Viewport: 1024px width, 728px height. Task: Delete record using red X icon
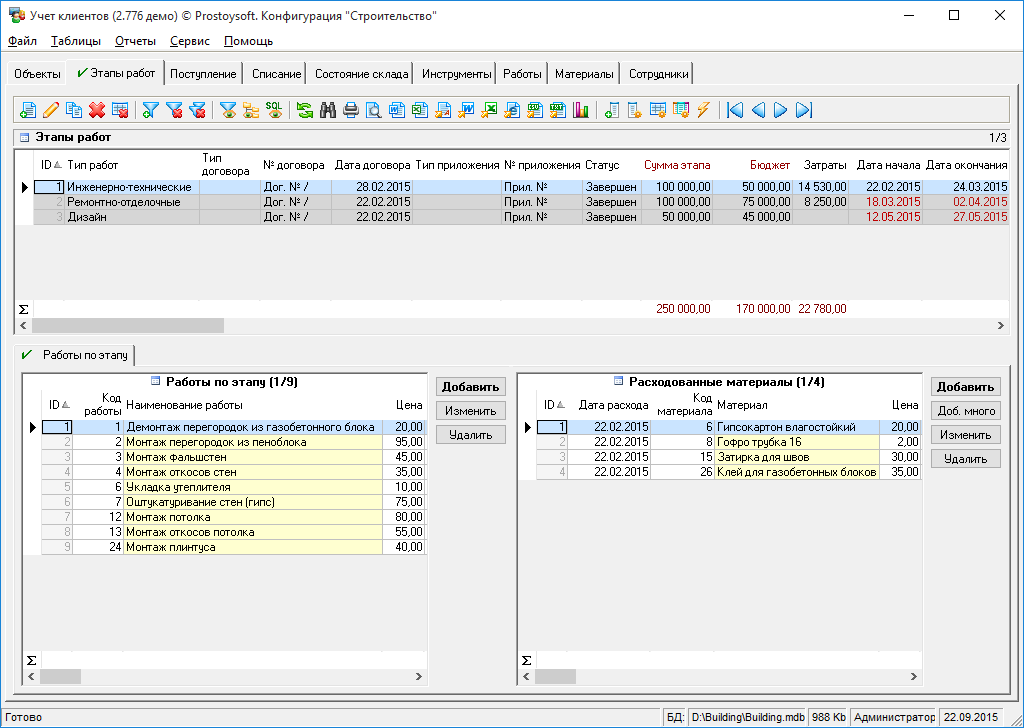(x=97, y=110)
